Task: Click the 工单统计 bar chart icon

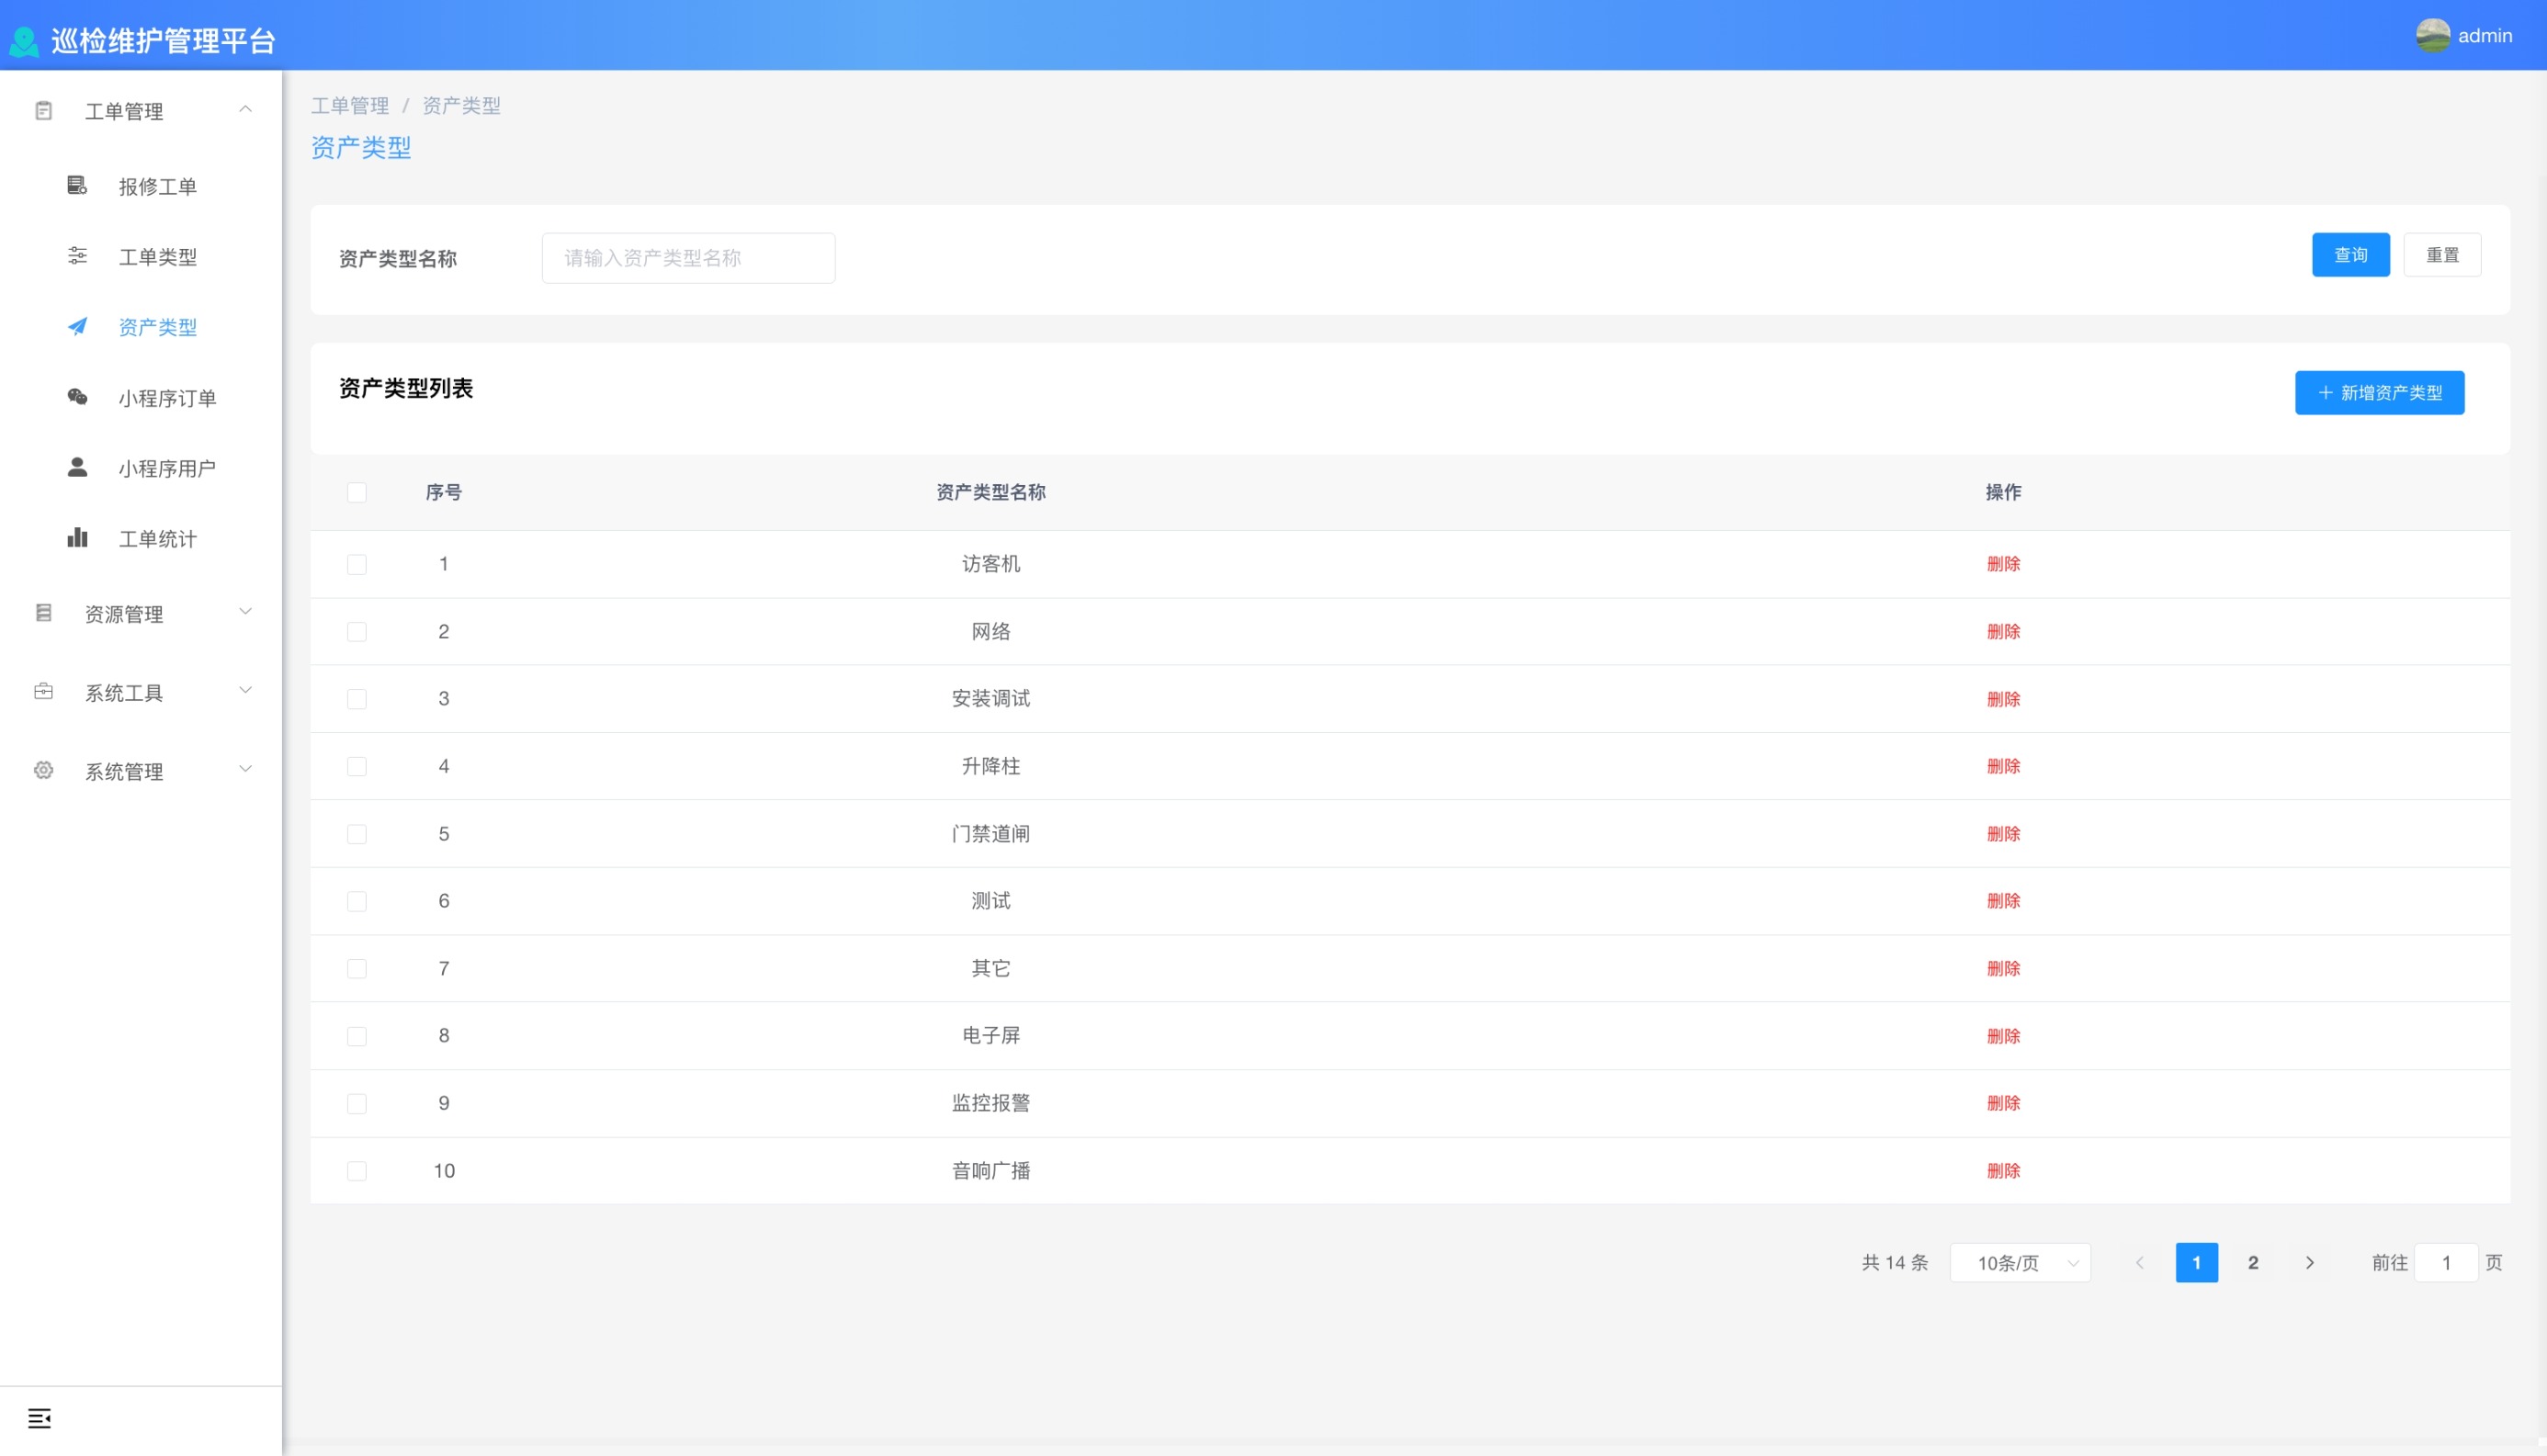Action: 77,538
